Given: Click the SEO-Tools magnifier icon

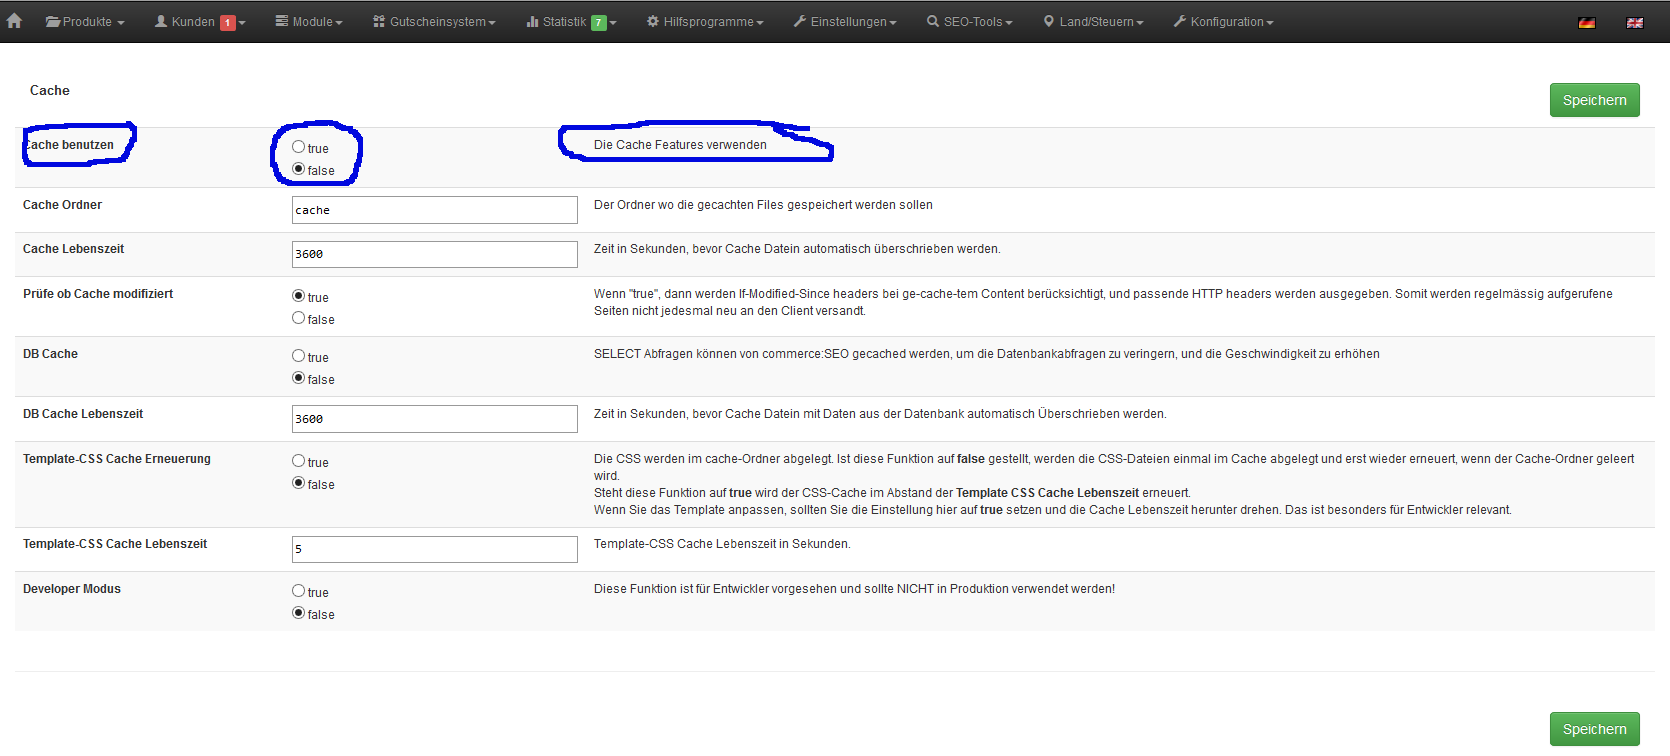Looking at the screenshot, I should 932,21.
